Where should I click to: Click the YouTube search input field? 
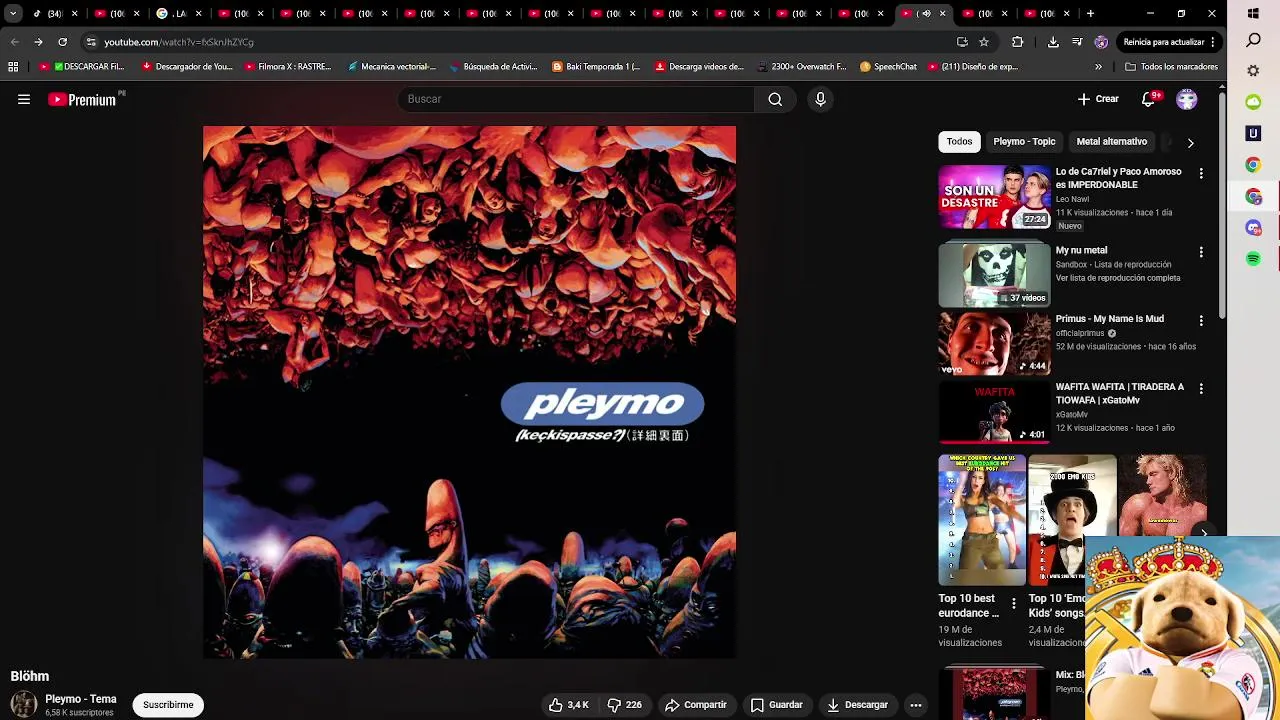coord(576,99)
